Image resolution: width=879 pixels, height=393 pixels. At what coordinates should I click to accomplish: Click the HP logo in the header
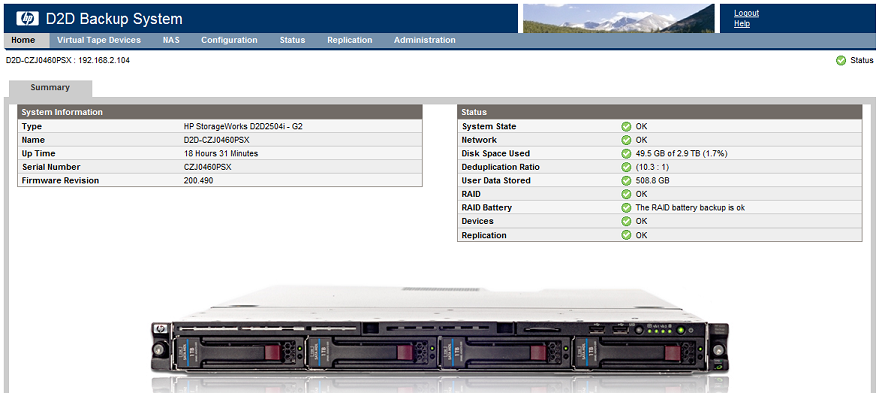[x=28, y=19]
